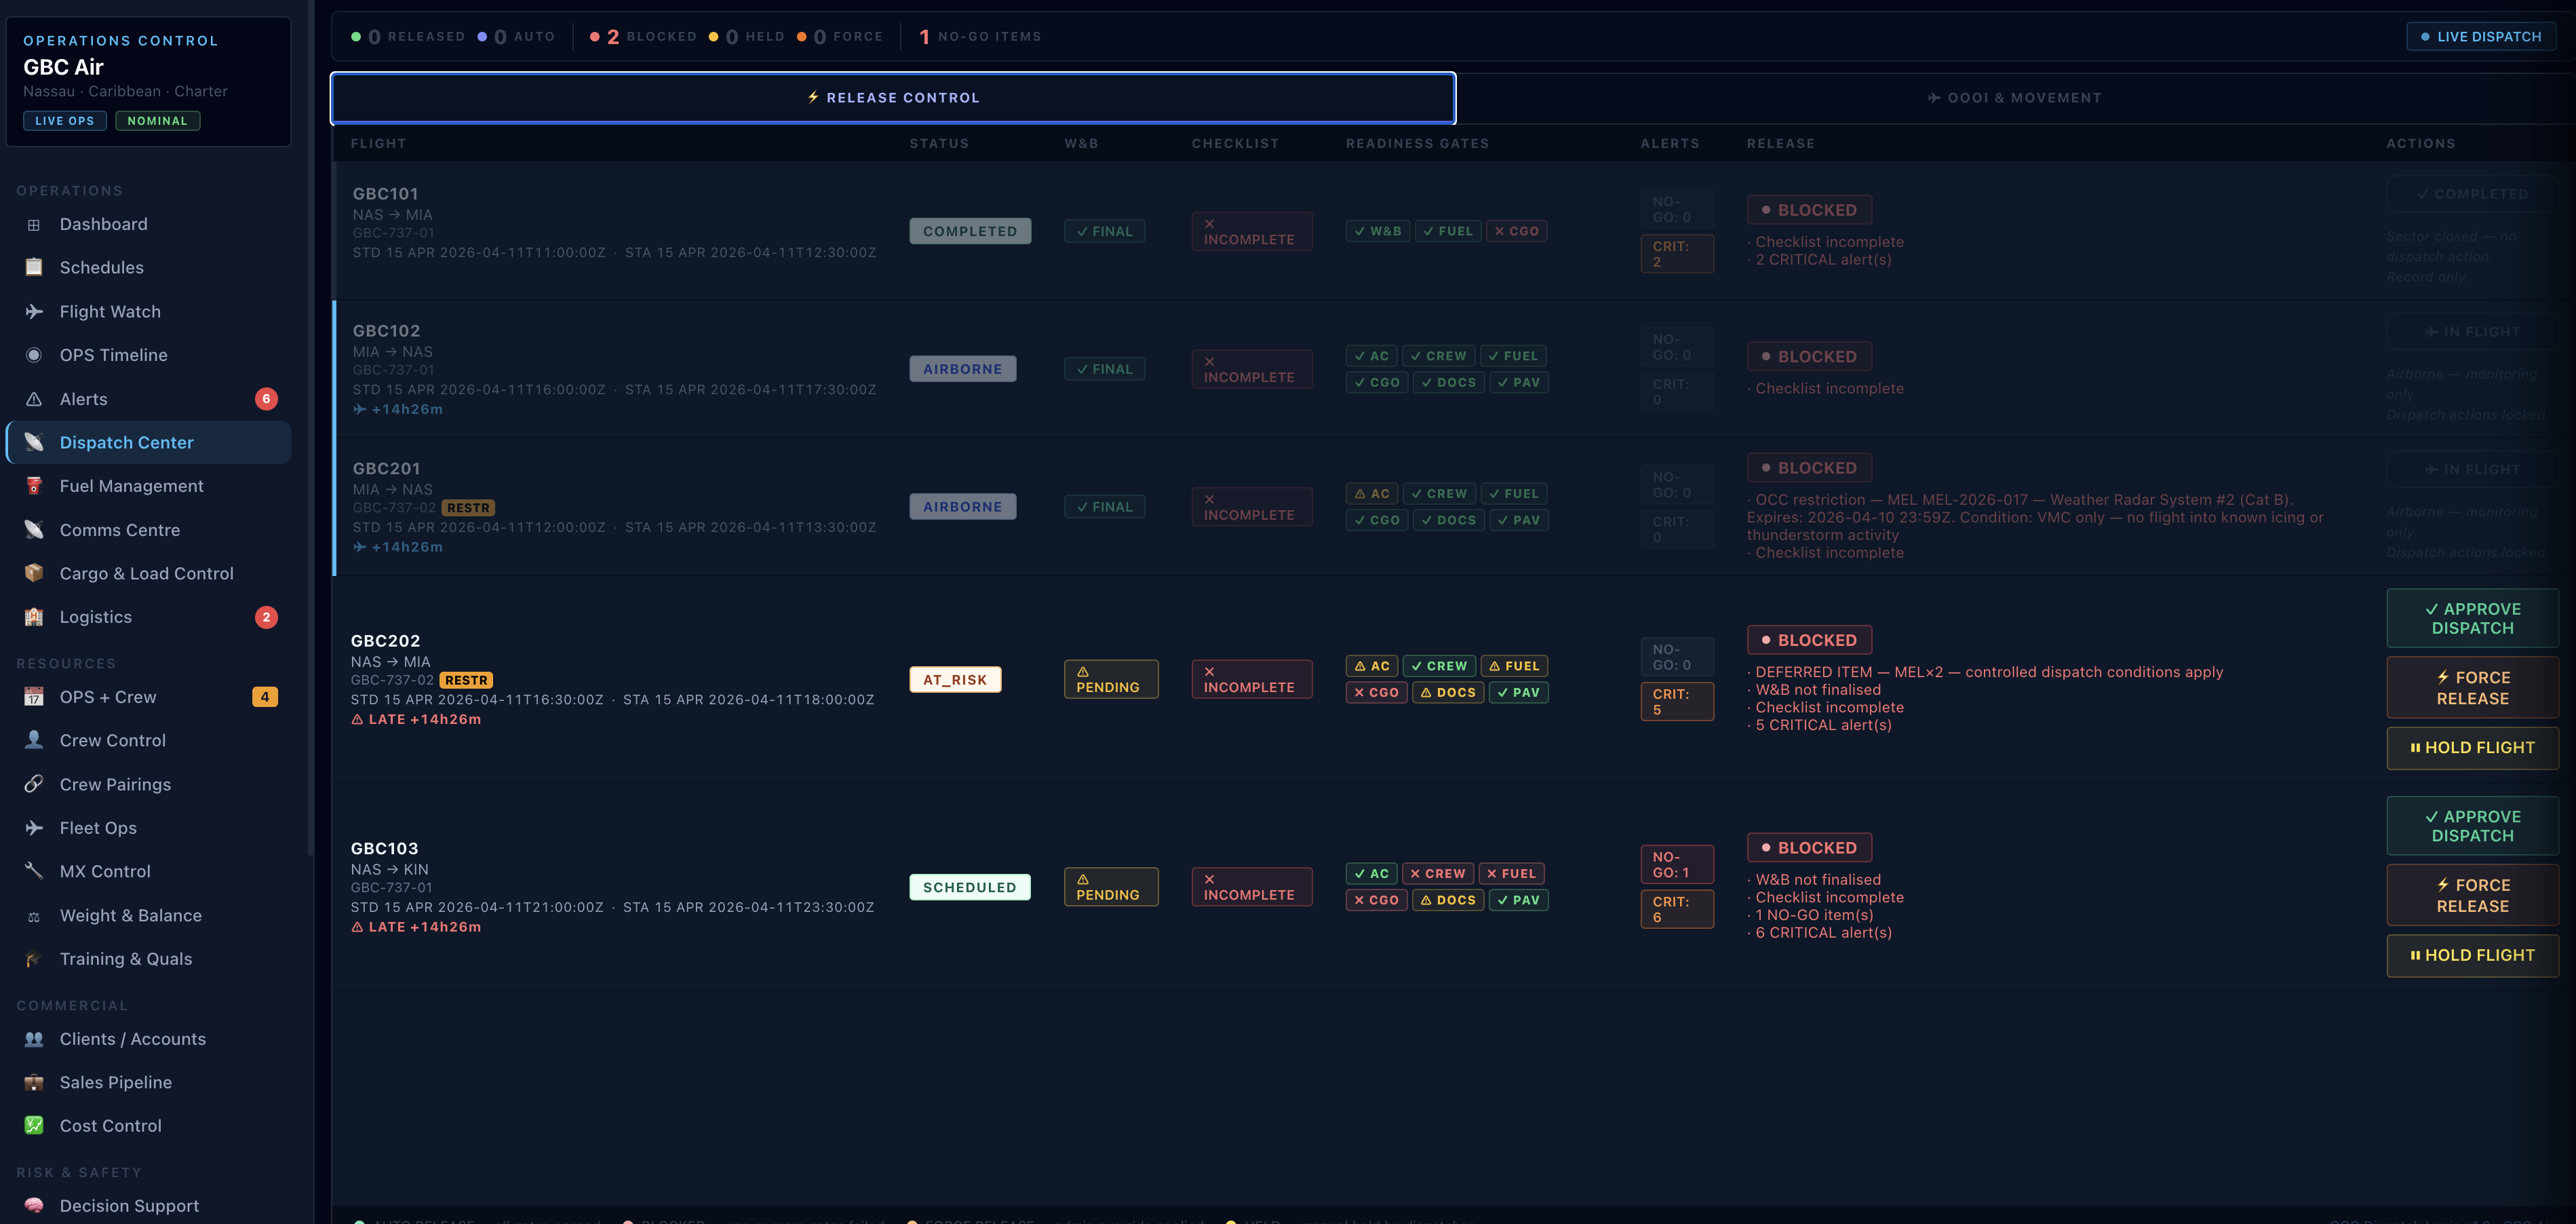Switch to the Release Control tab
The width and height of the screenshot is (2576, 1224).
893,98
